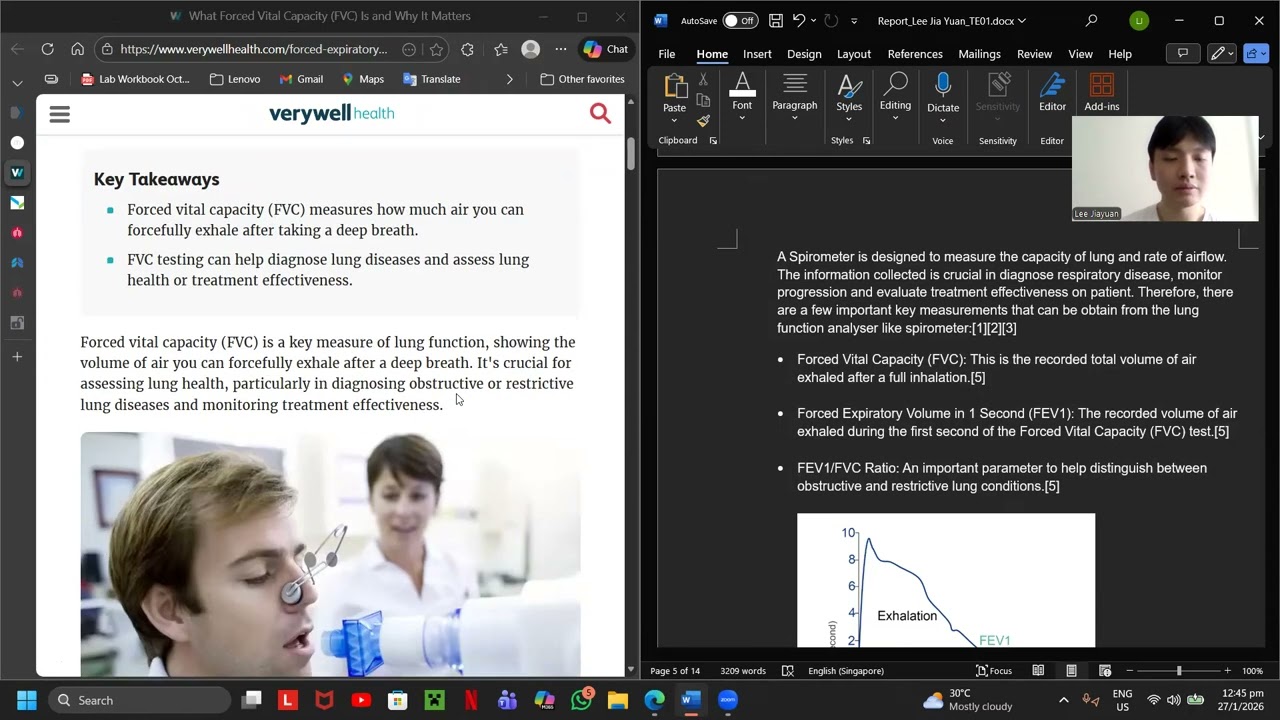Open Zoom from the Windows taskbar
1280x720 pixels.
tap(727, 700)
